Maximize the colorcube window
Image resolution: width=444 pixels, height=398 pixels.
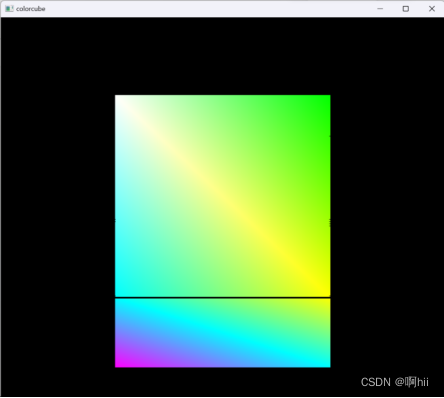tap(406, 9)
